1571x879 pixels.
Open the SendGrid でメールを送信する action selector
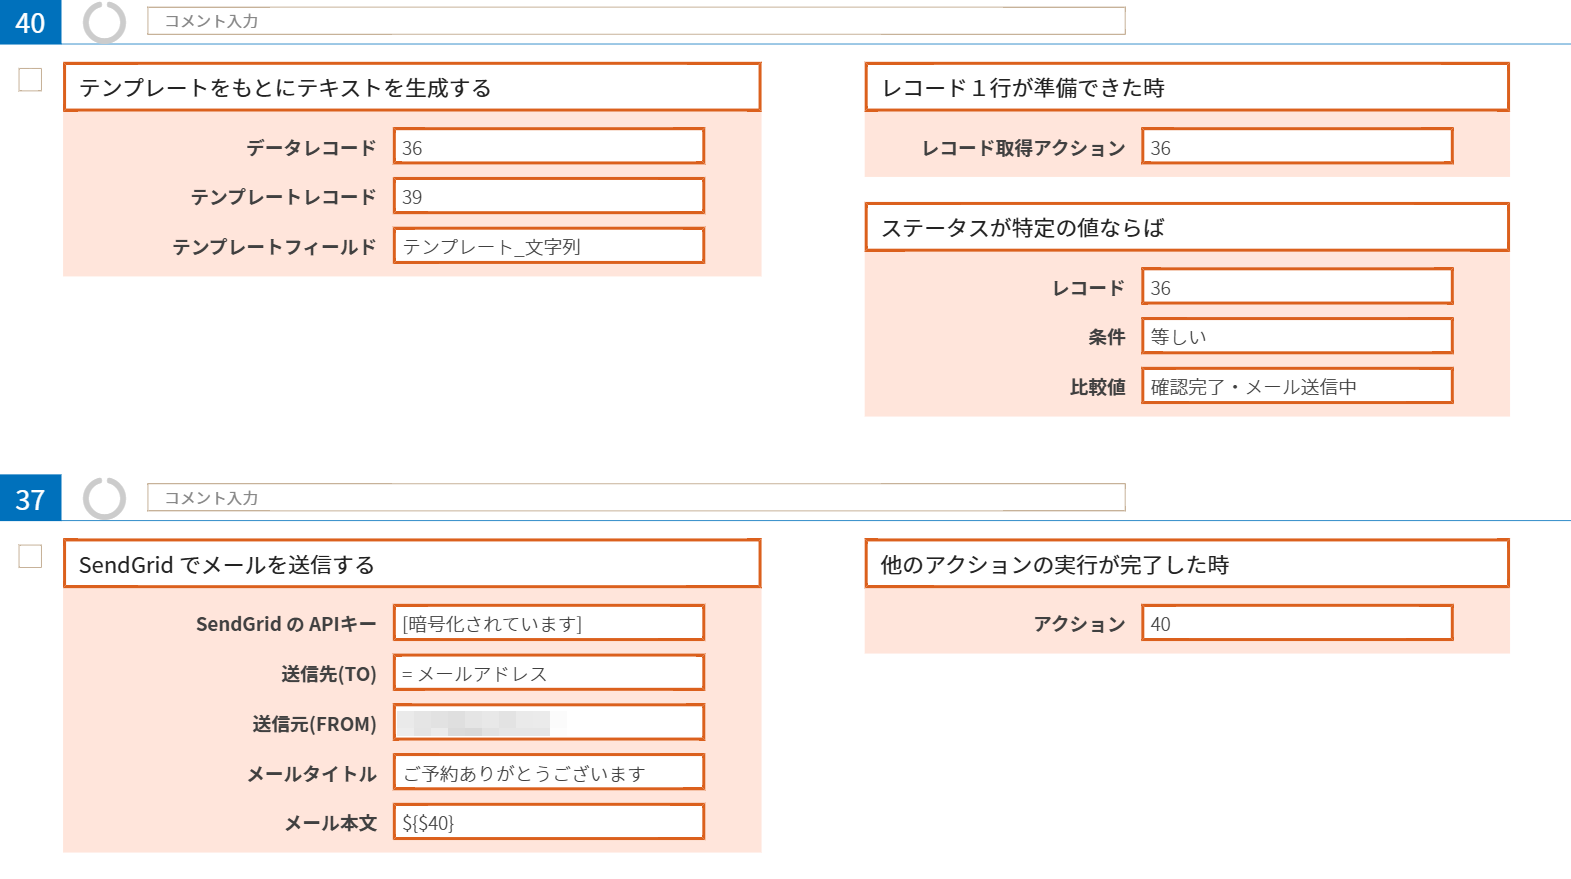[412, 564]
